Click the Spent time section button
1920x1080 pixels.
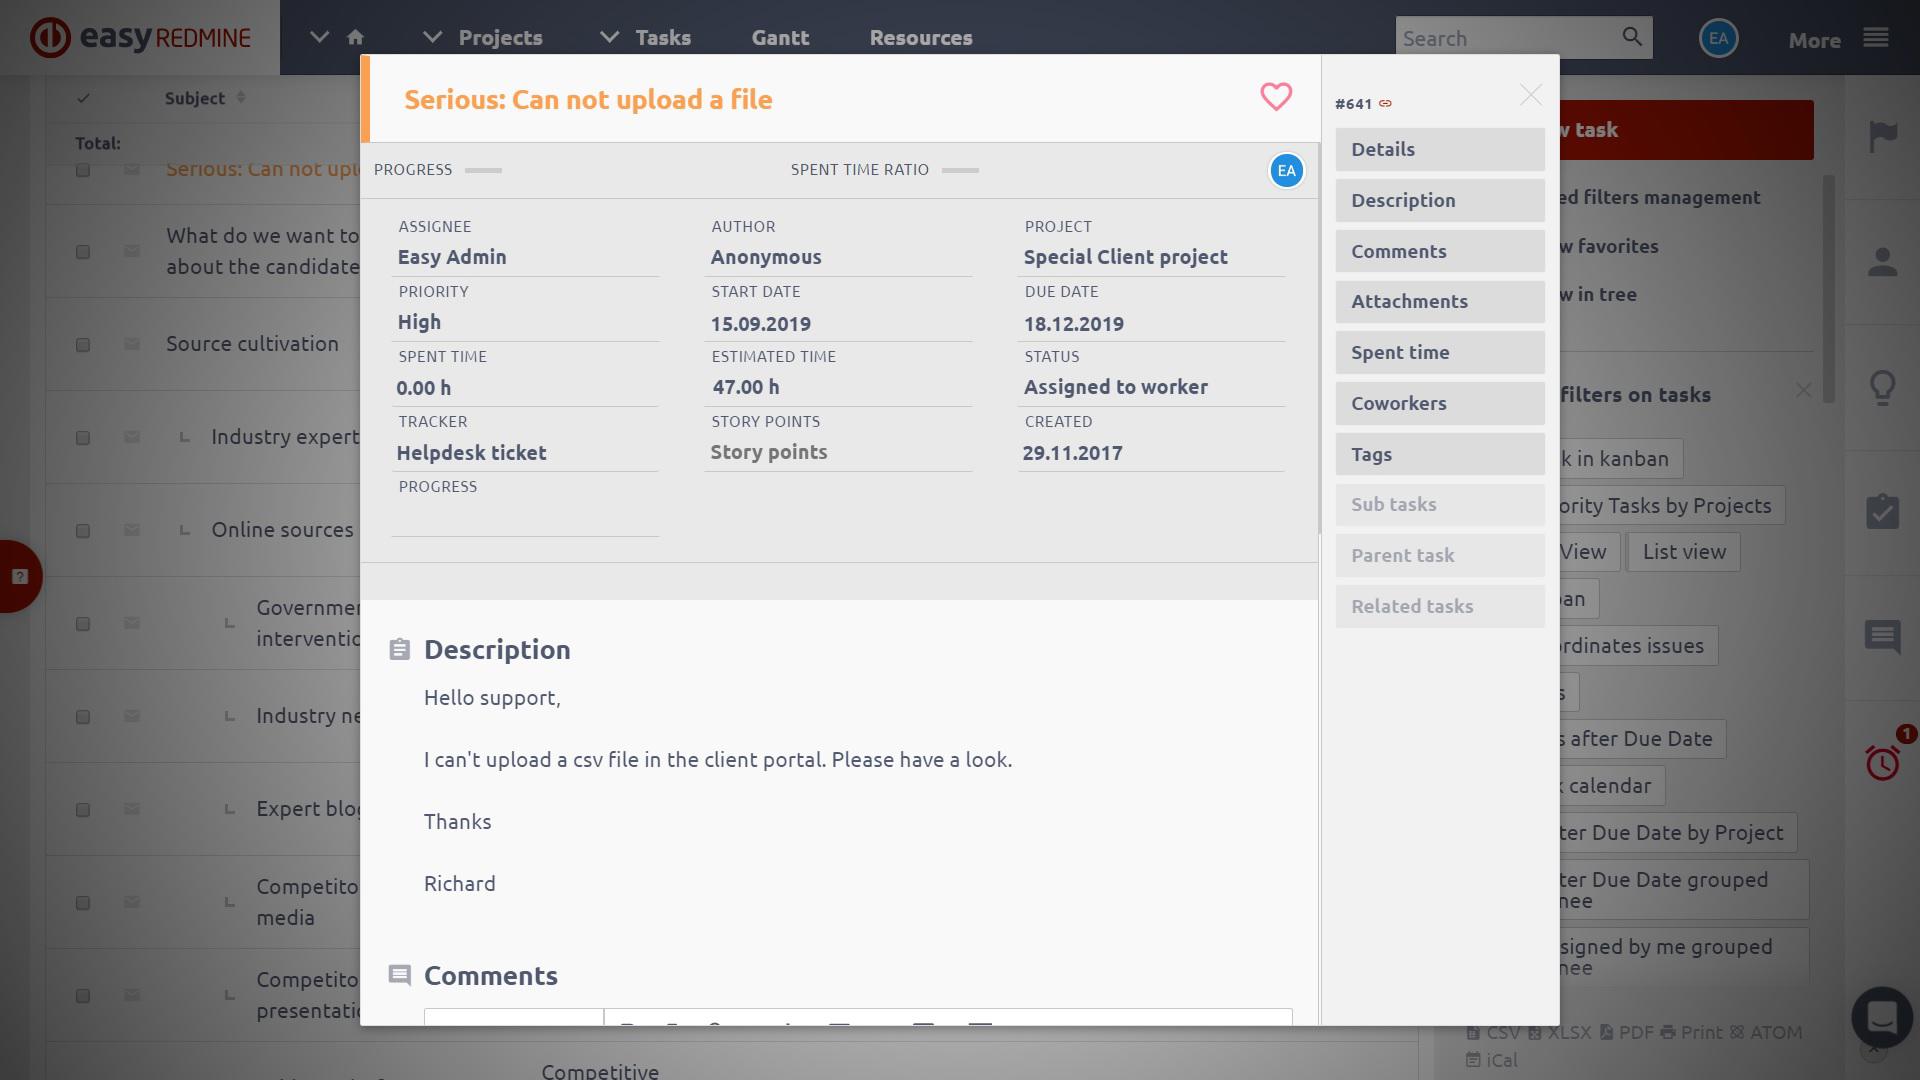point(1439,352)
